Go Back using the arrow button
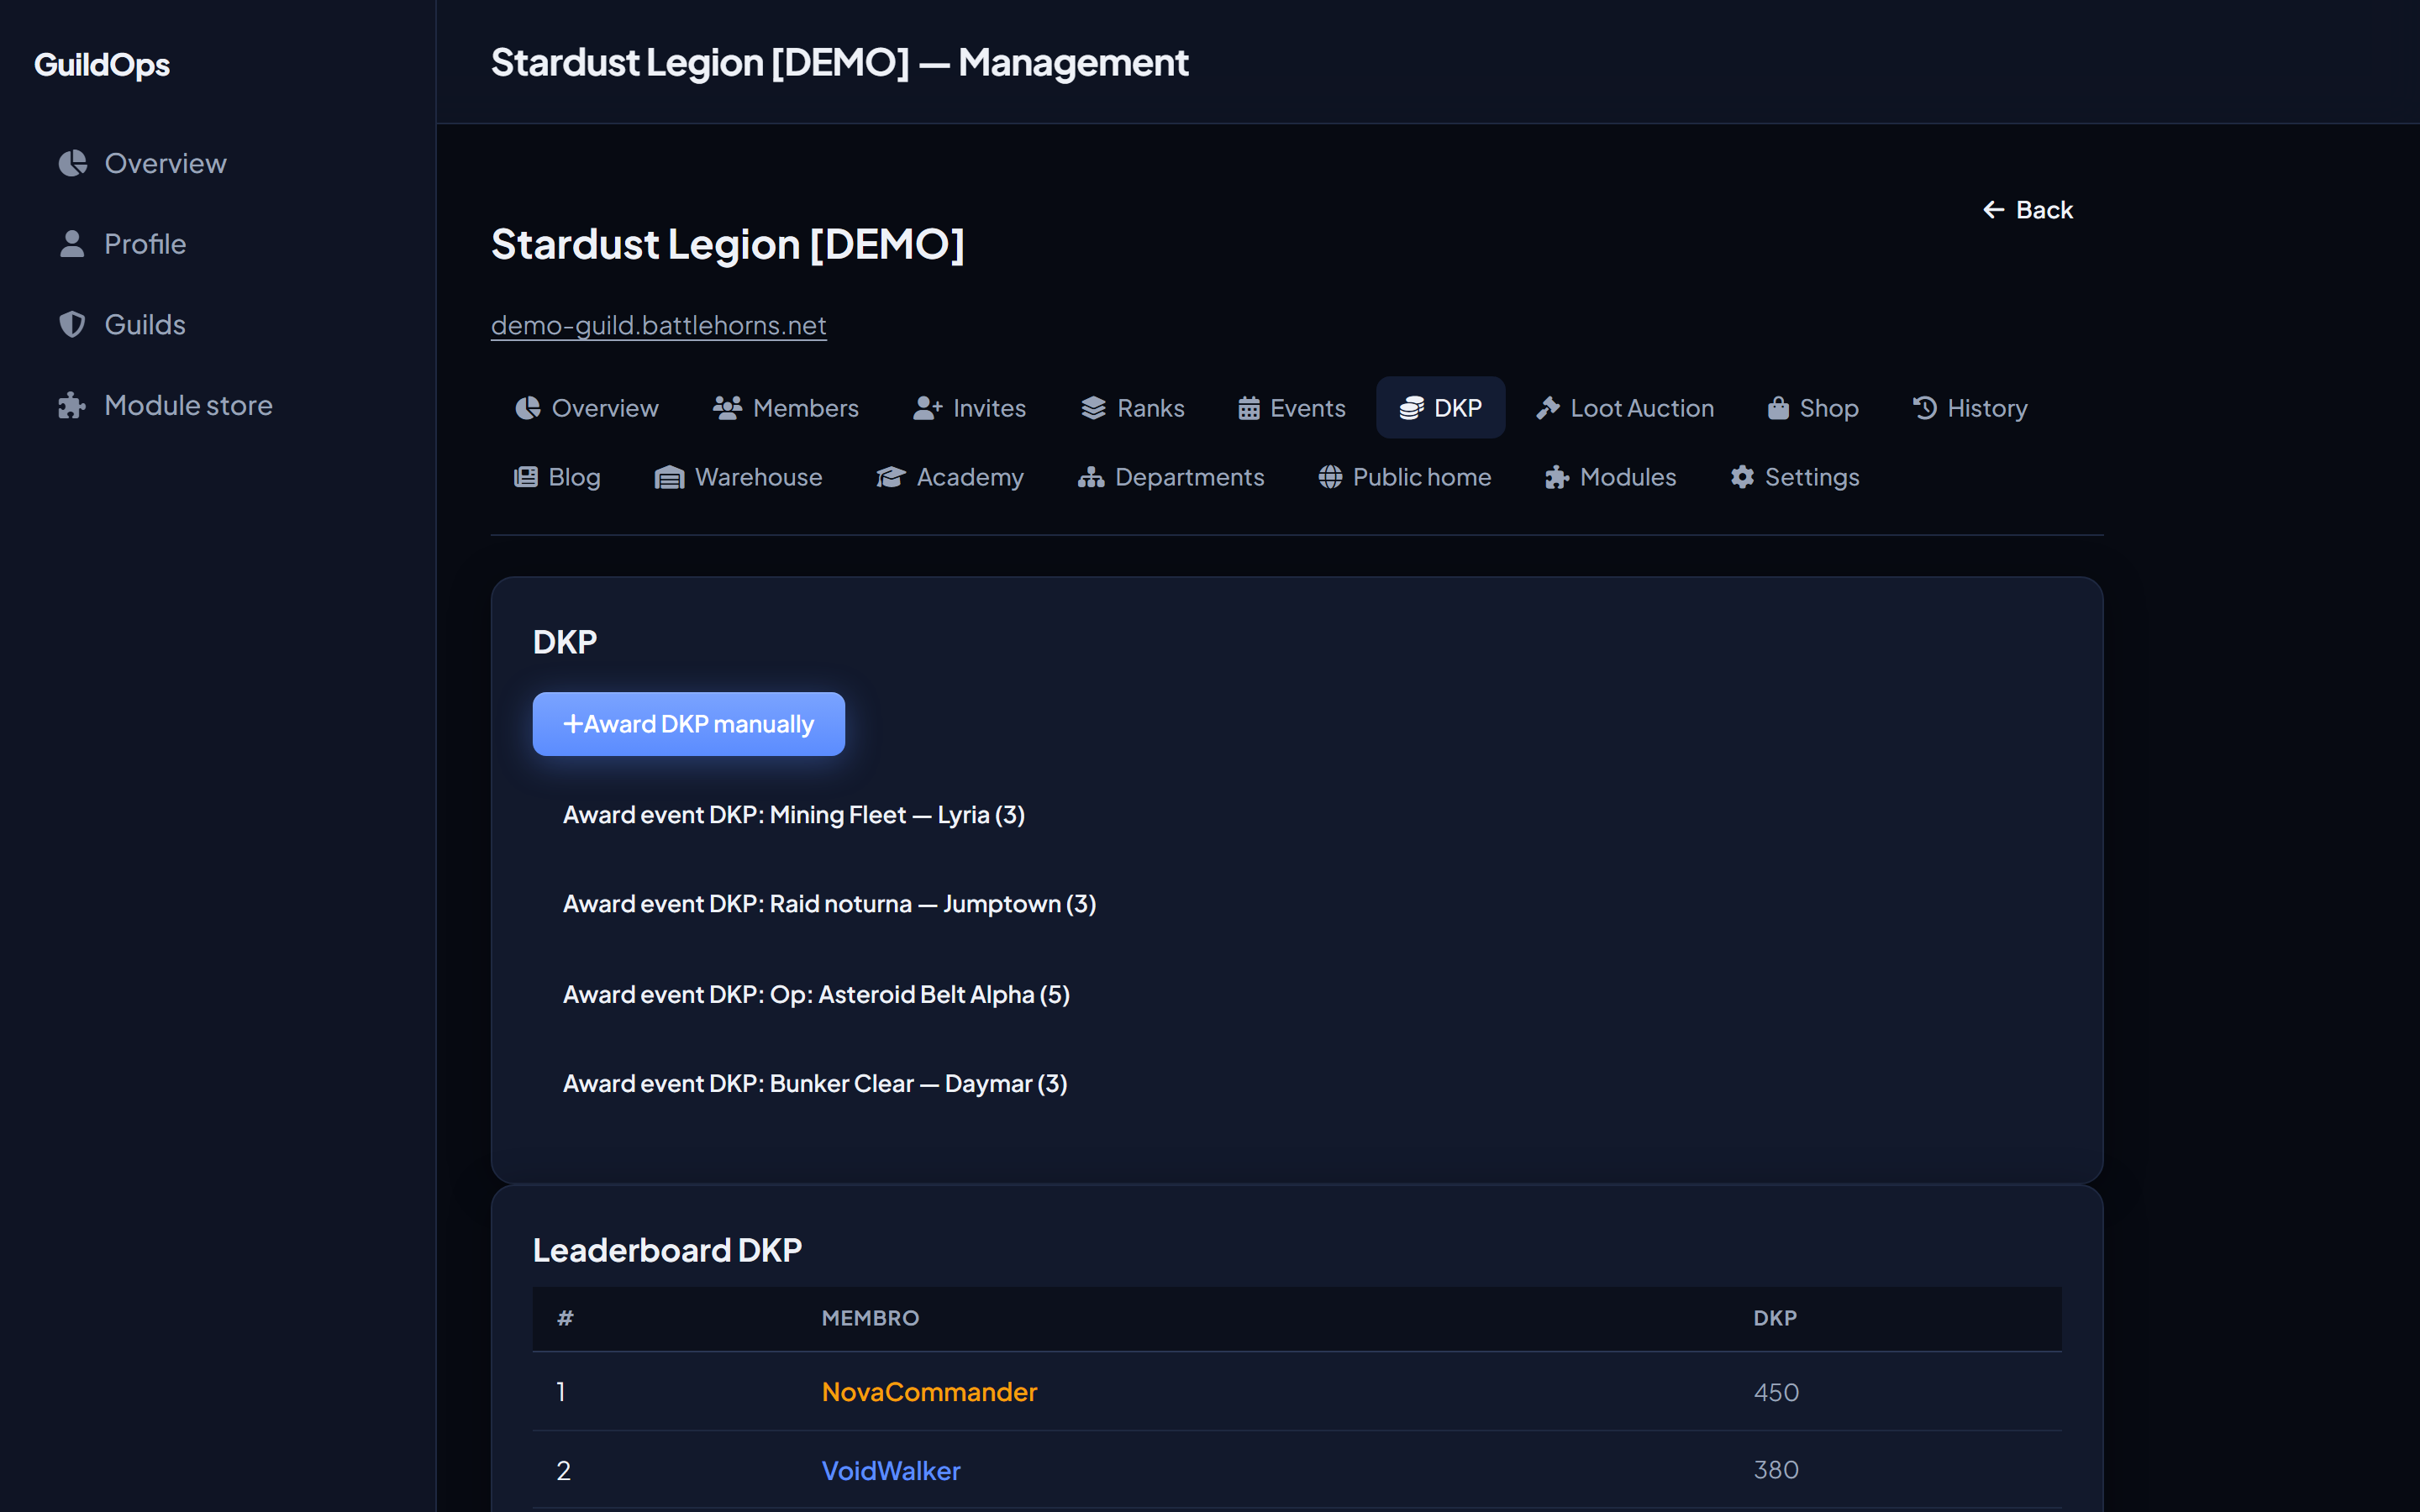 (x=2027, y=210)
